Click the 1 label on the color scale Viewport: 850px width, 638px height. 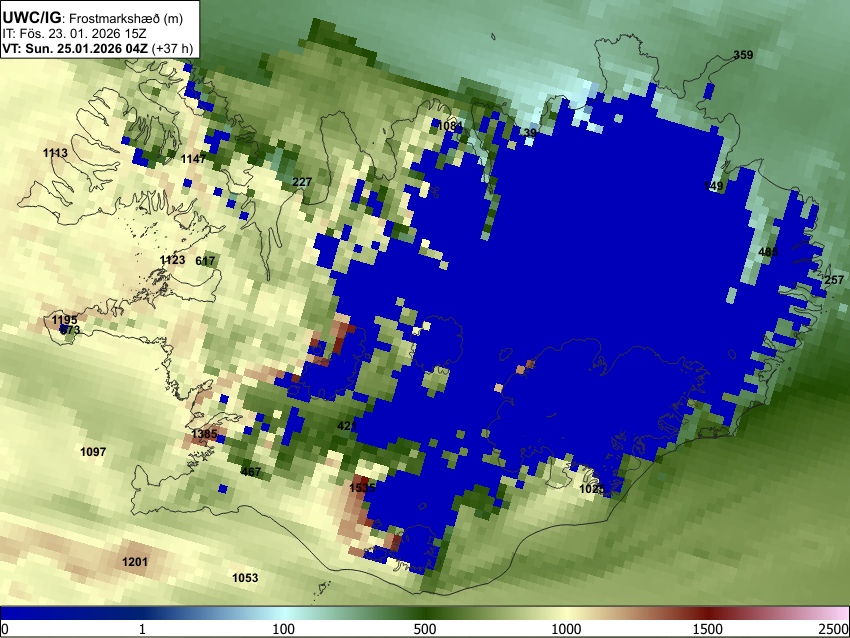pos(142,629)
